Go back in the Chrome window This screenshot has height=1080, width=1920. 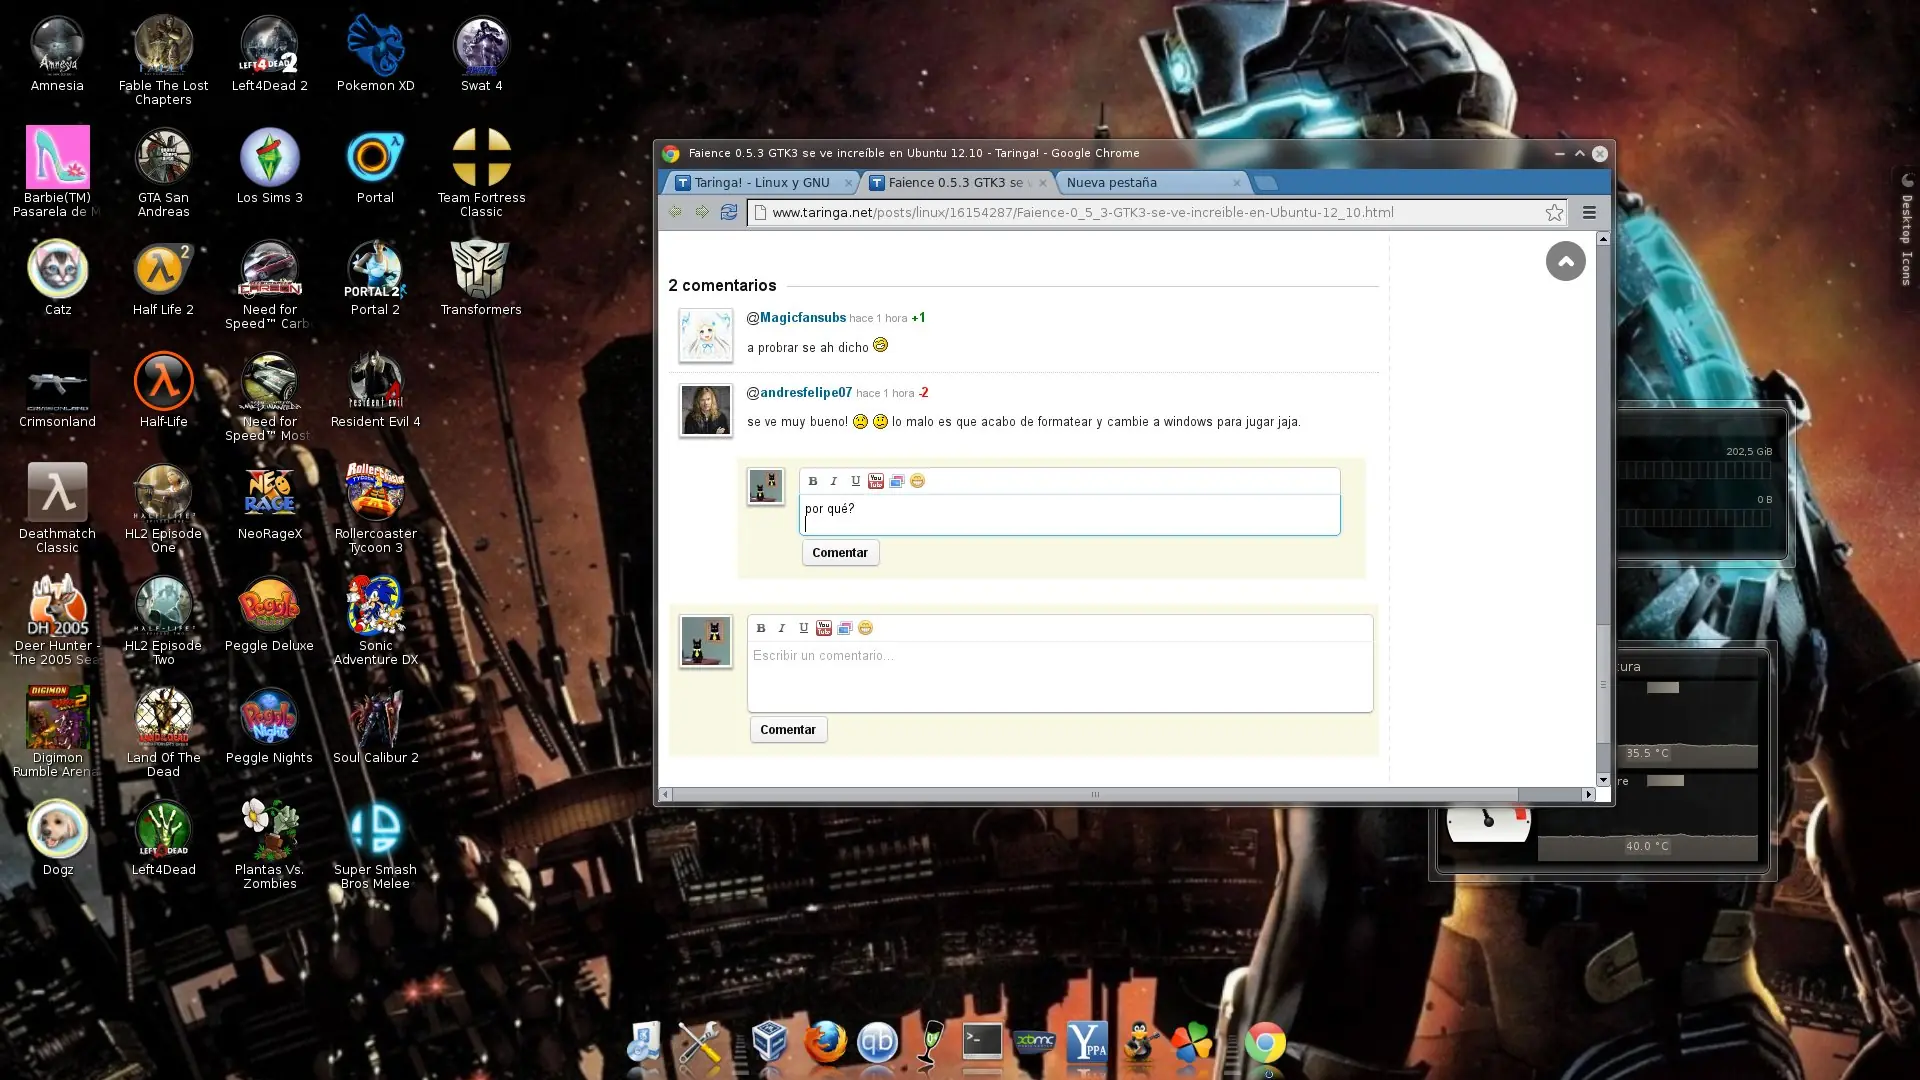[675, 212]
